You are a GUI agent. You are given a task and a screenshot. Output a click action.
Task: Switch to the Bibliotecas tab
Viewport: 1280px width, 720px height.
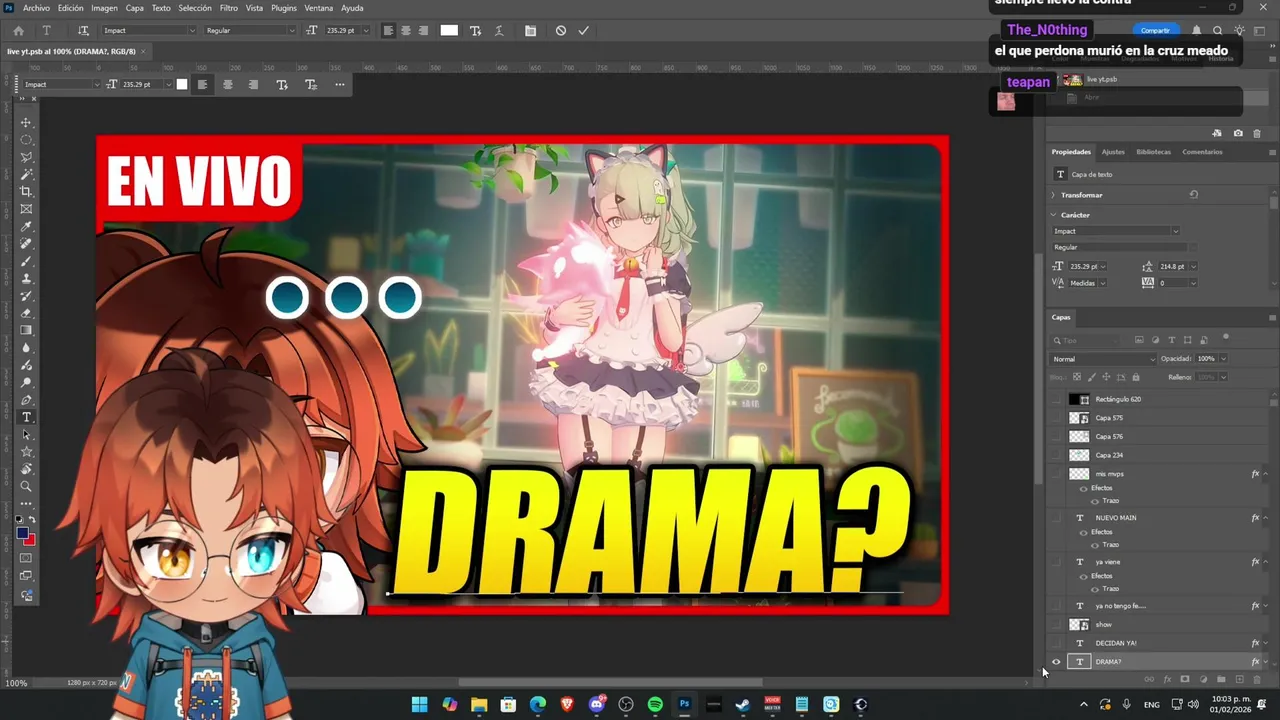[1153, 152]
